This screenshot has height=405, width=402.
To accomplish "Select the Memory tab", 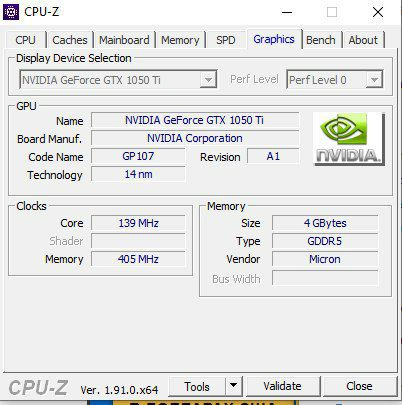I will click(180, 40).
